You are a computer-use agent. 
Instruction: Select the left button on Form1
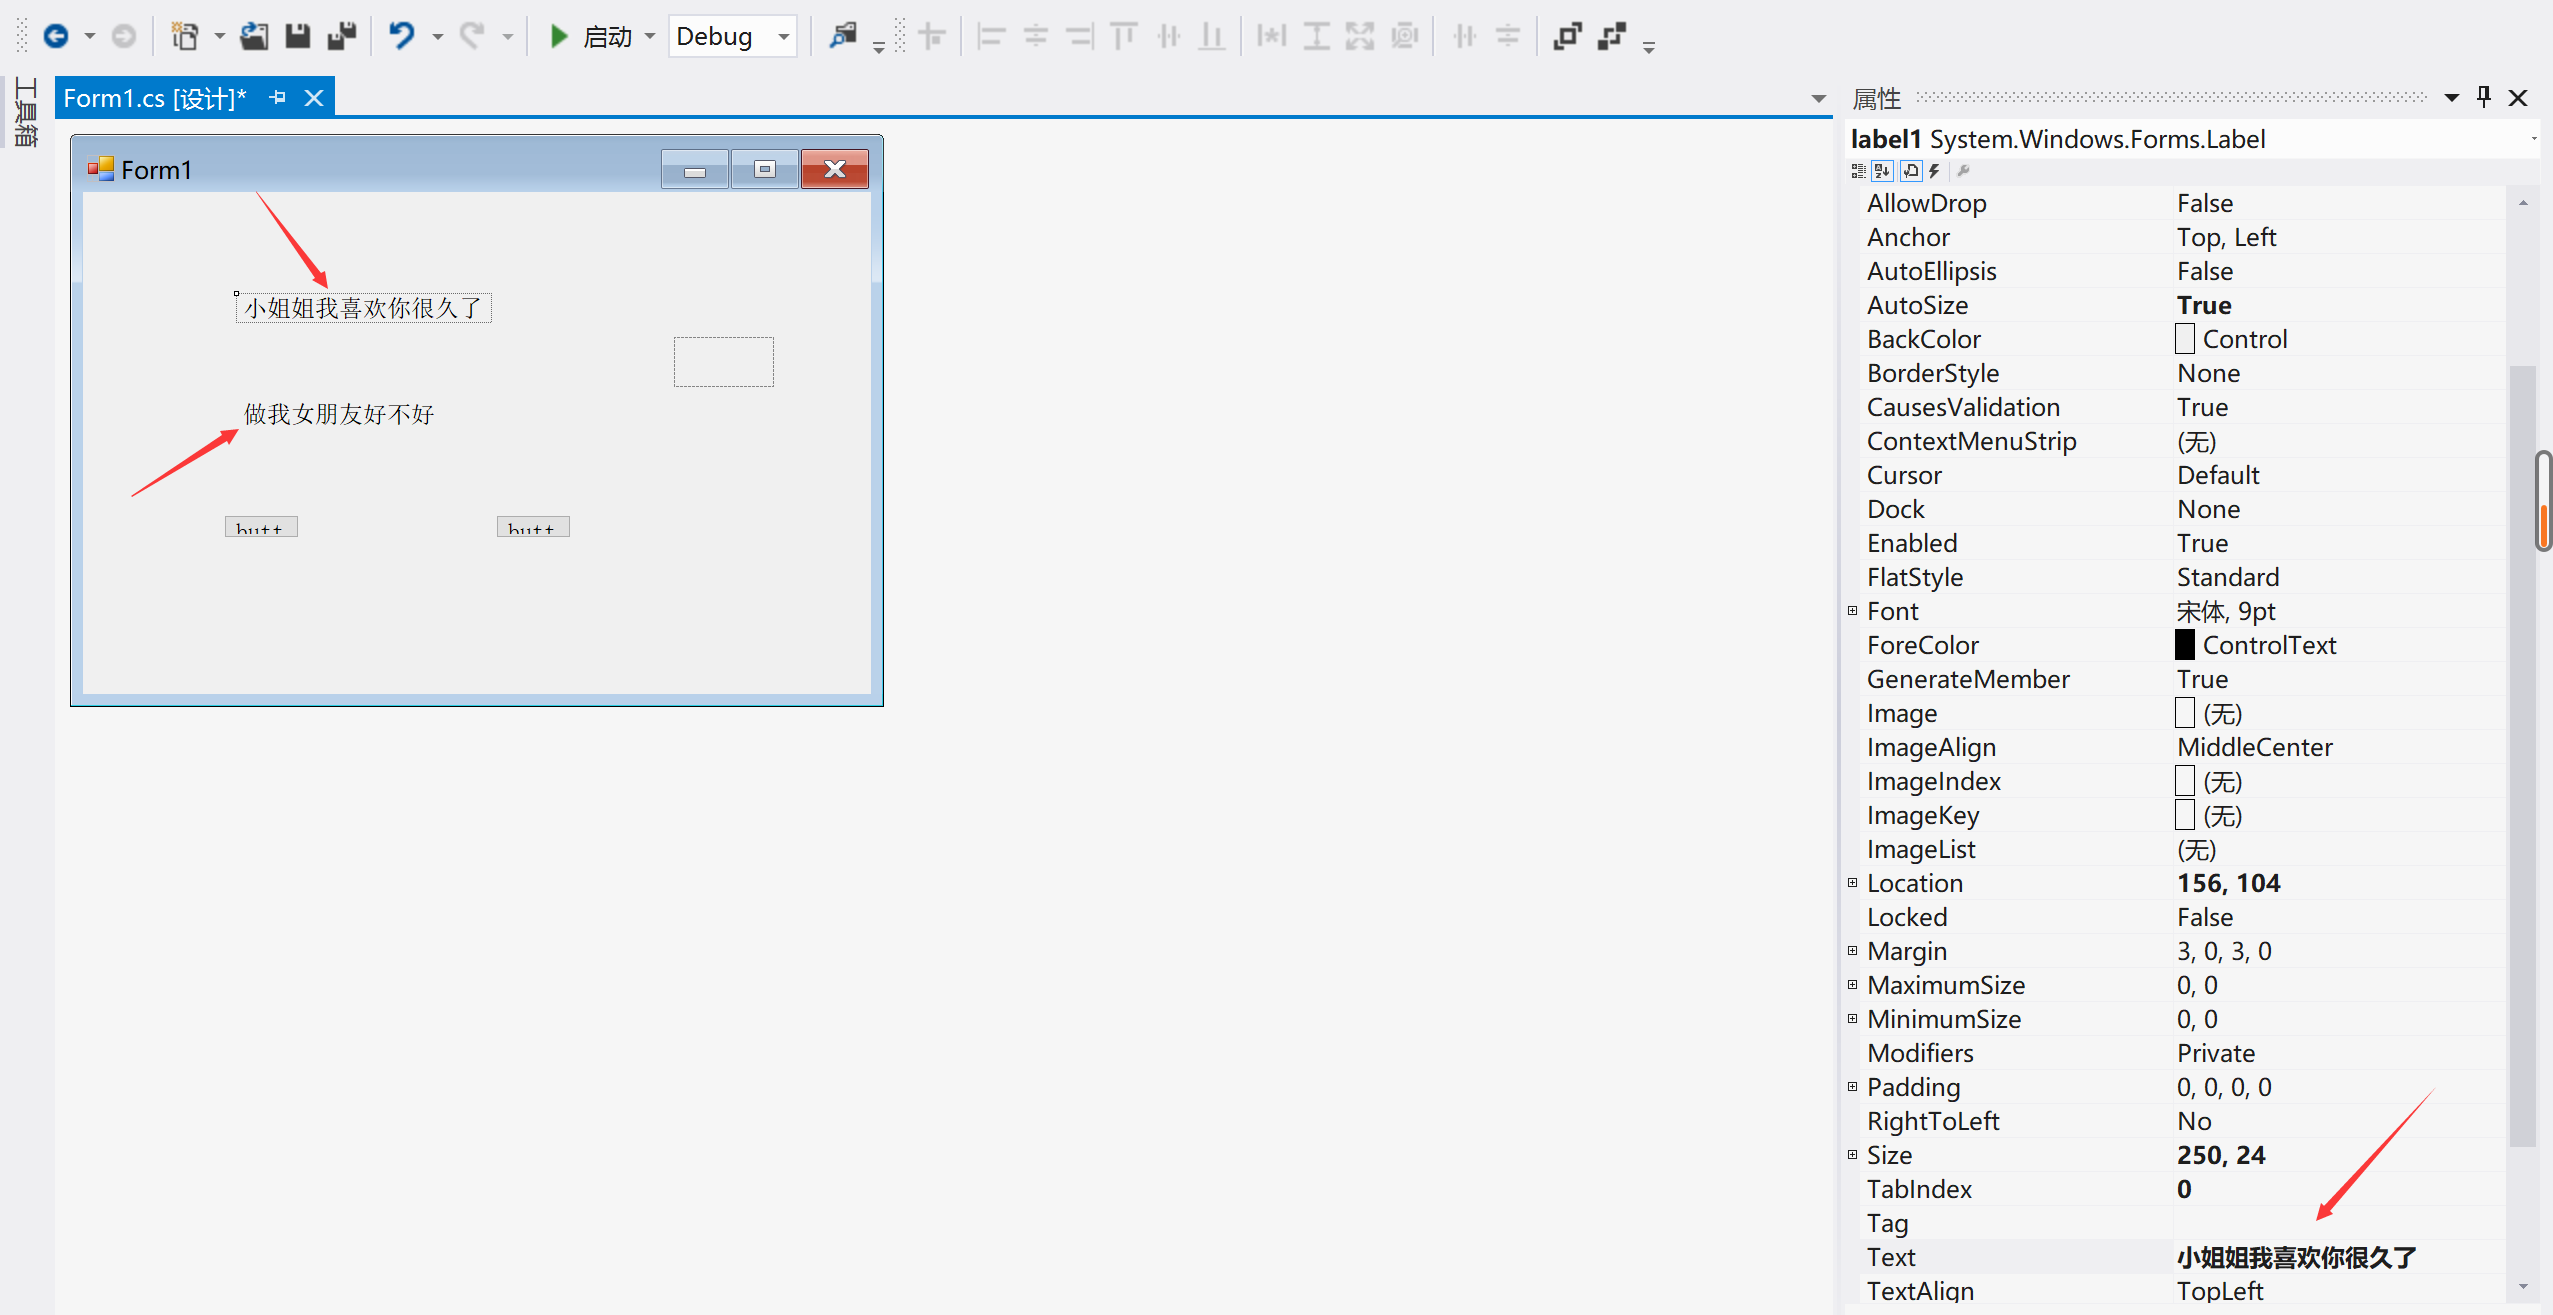point(261,527)
